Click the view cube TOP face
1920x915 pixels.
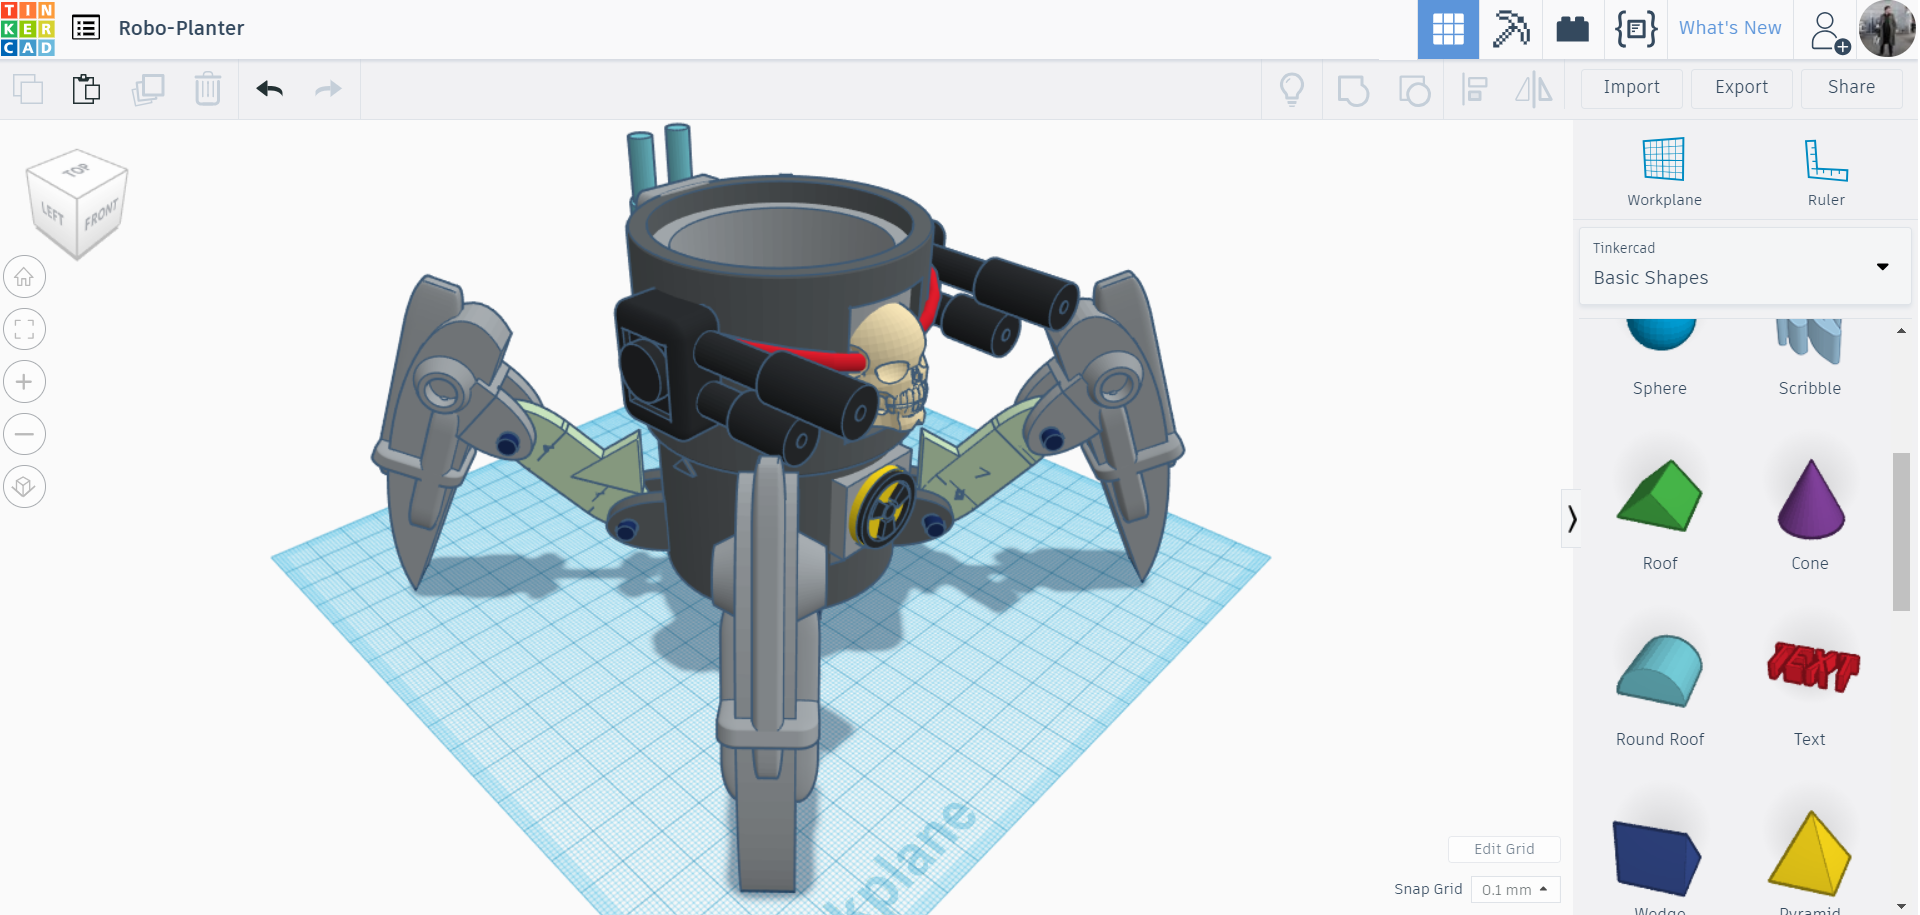pyautogui.click(x=77, y=170)
